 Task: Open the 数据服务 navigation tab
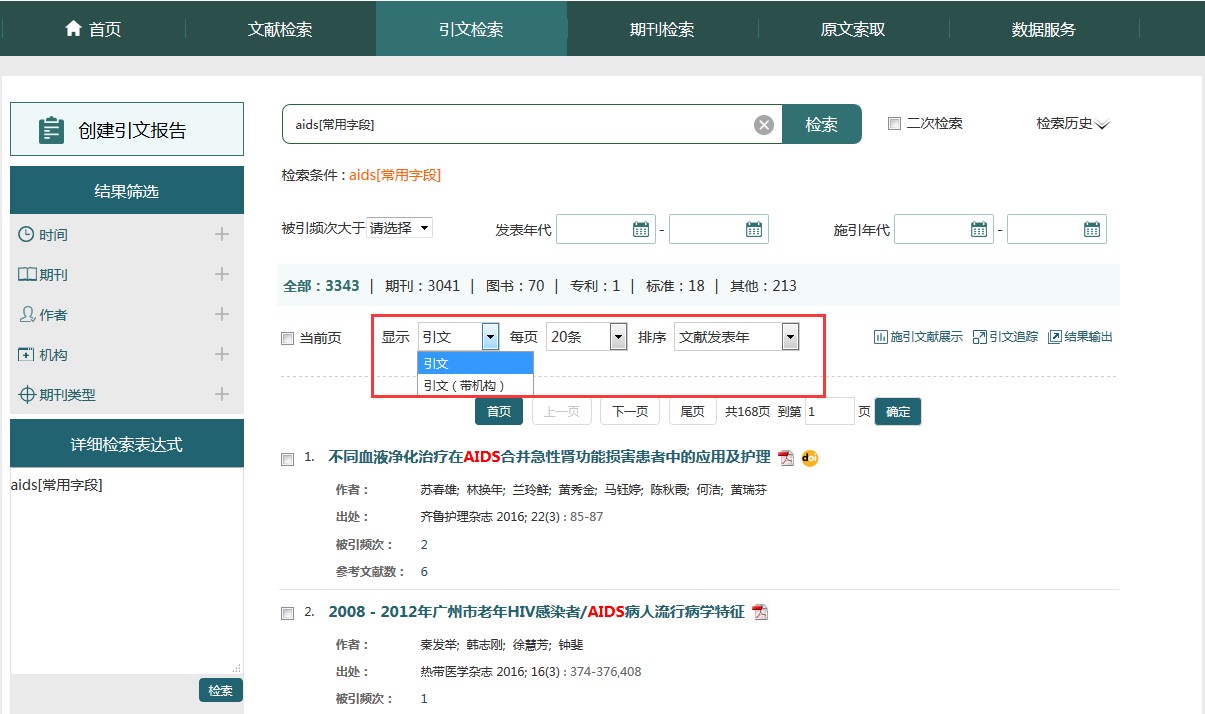click(1043, 29)
